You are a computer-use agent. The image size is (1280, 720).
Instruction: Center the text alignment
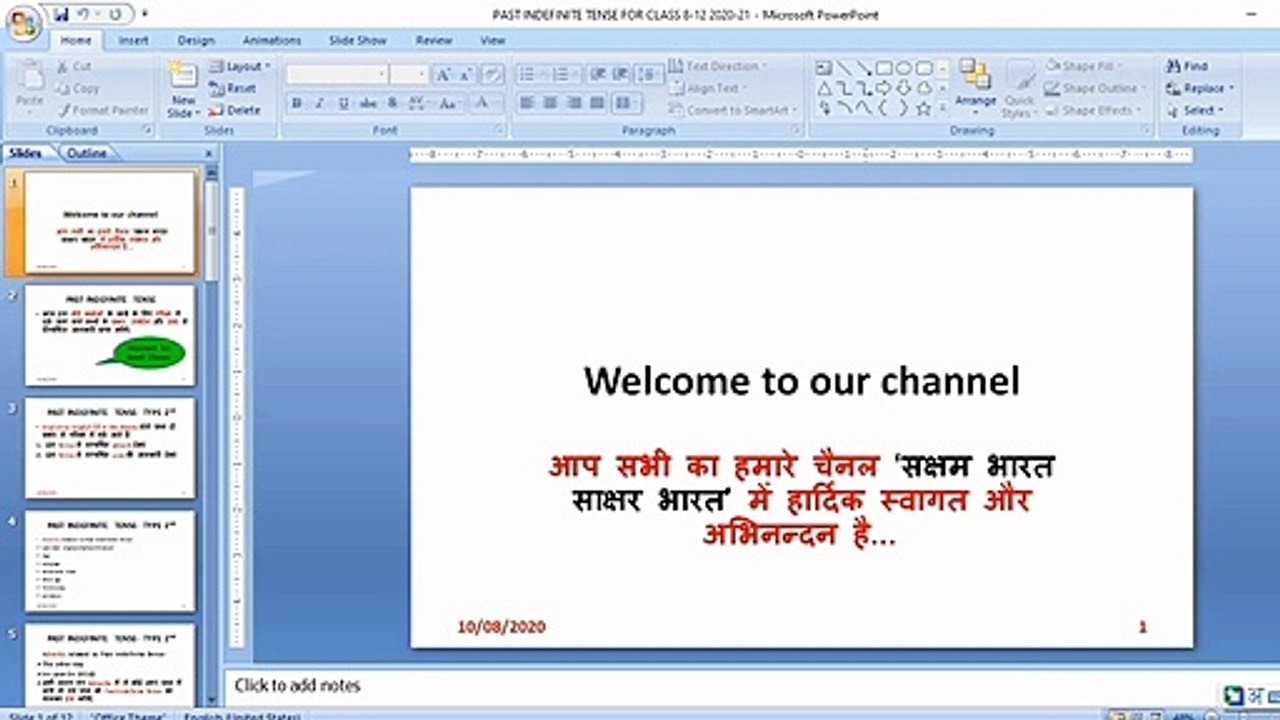(550, 103)
